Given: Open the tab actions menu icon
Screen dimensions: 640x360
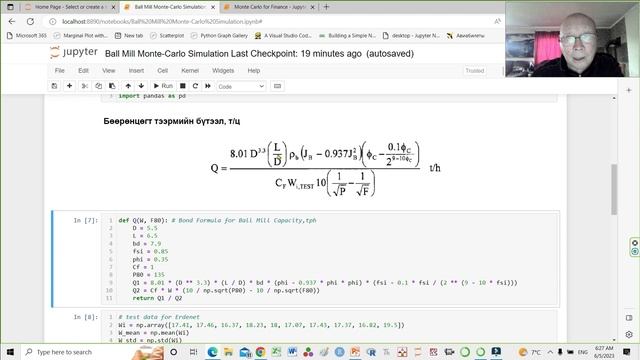Looking at the screenshot, I should point(11,7).
